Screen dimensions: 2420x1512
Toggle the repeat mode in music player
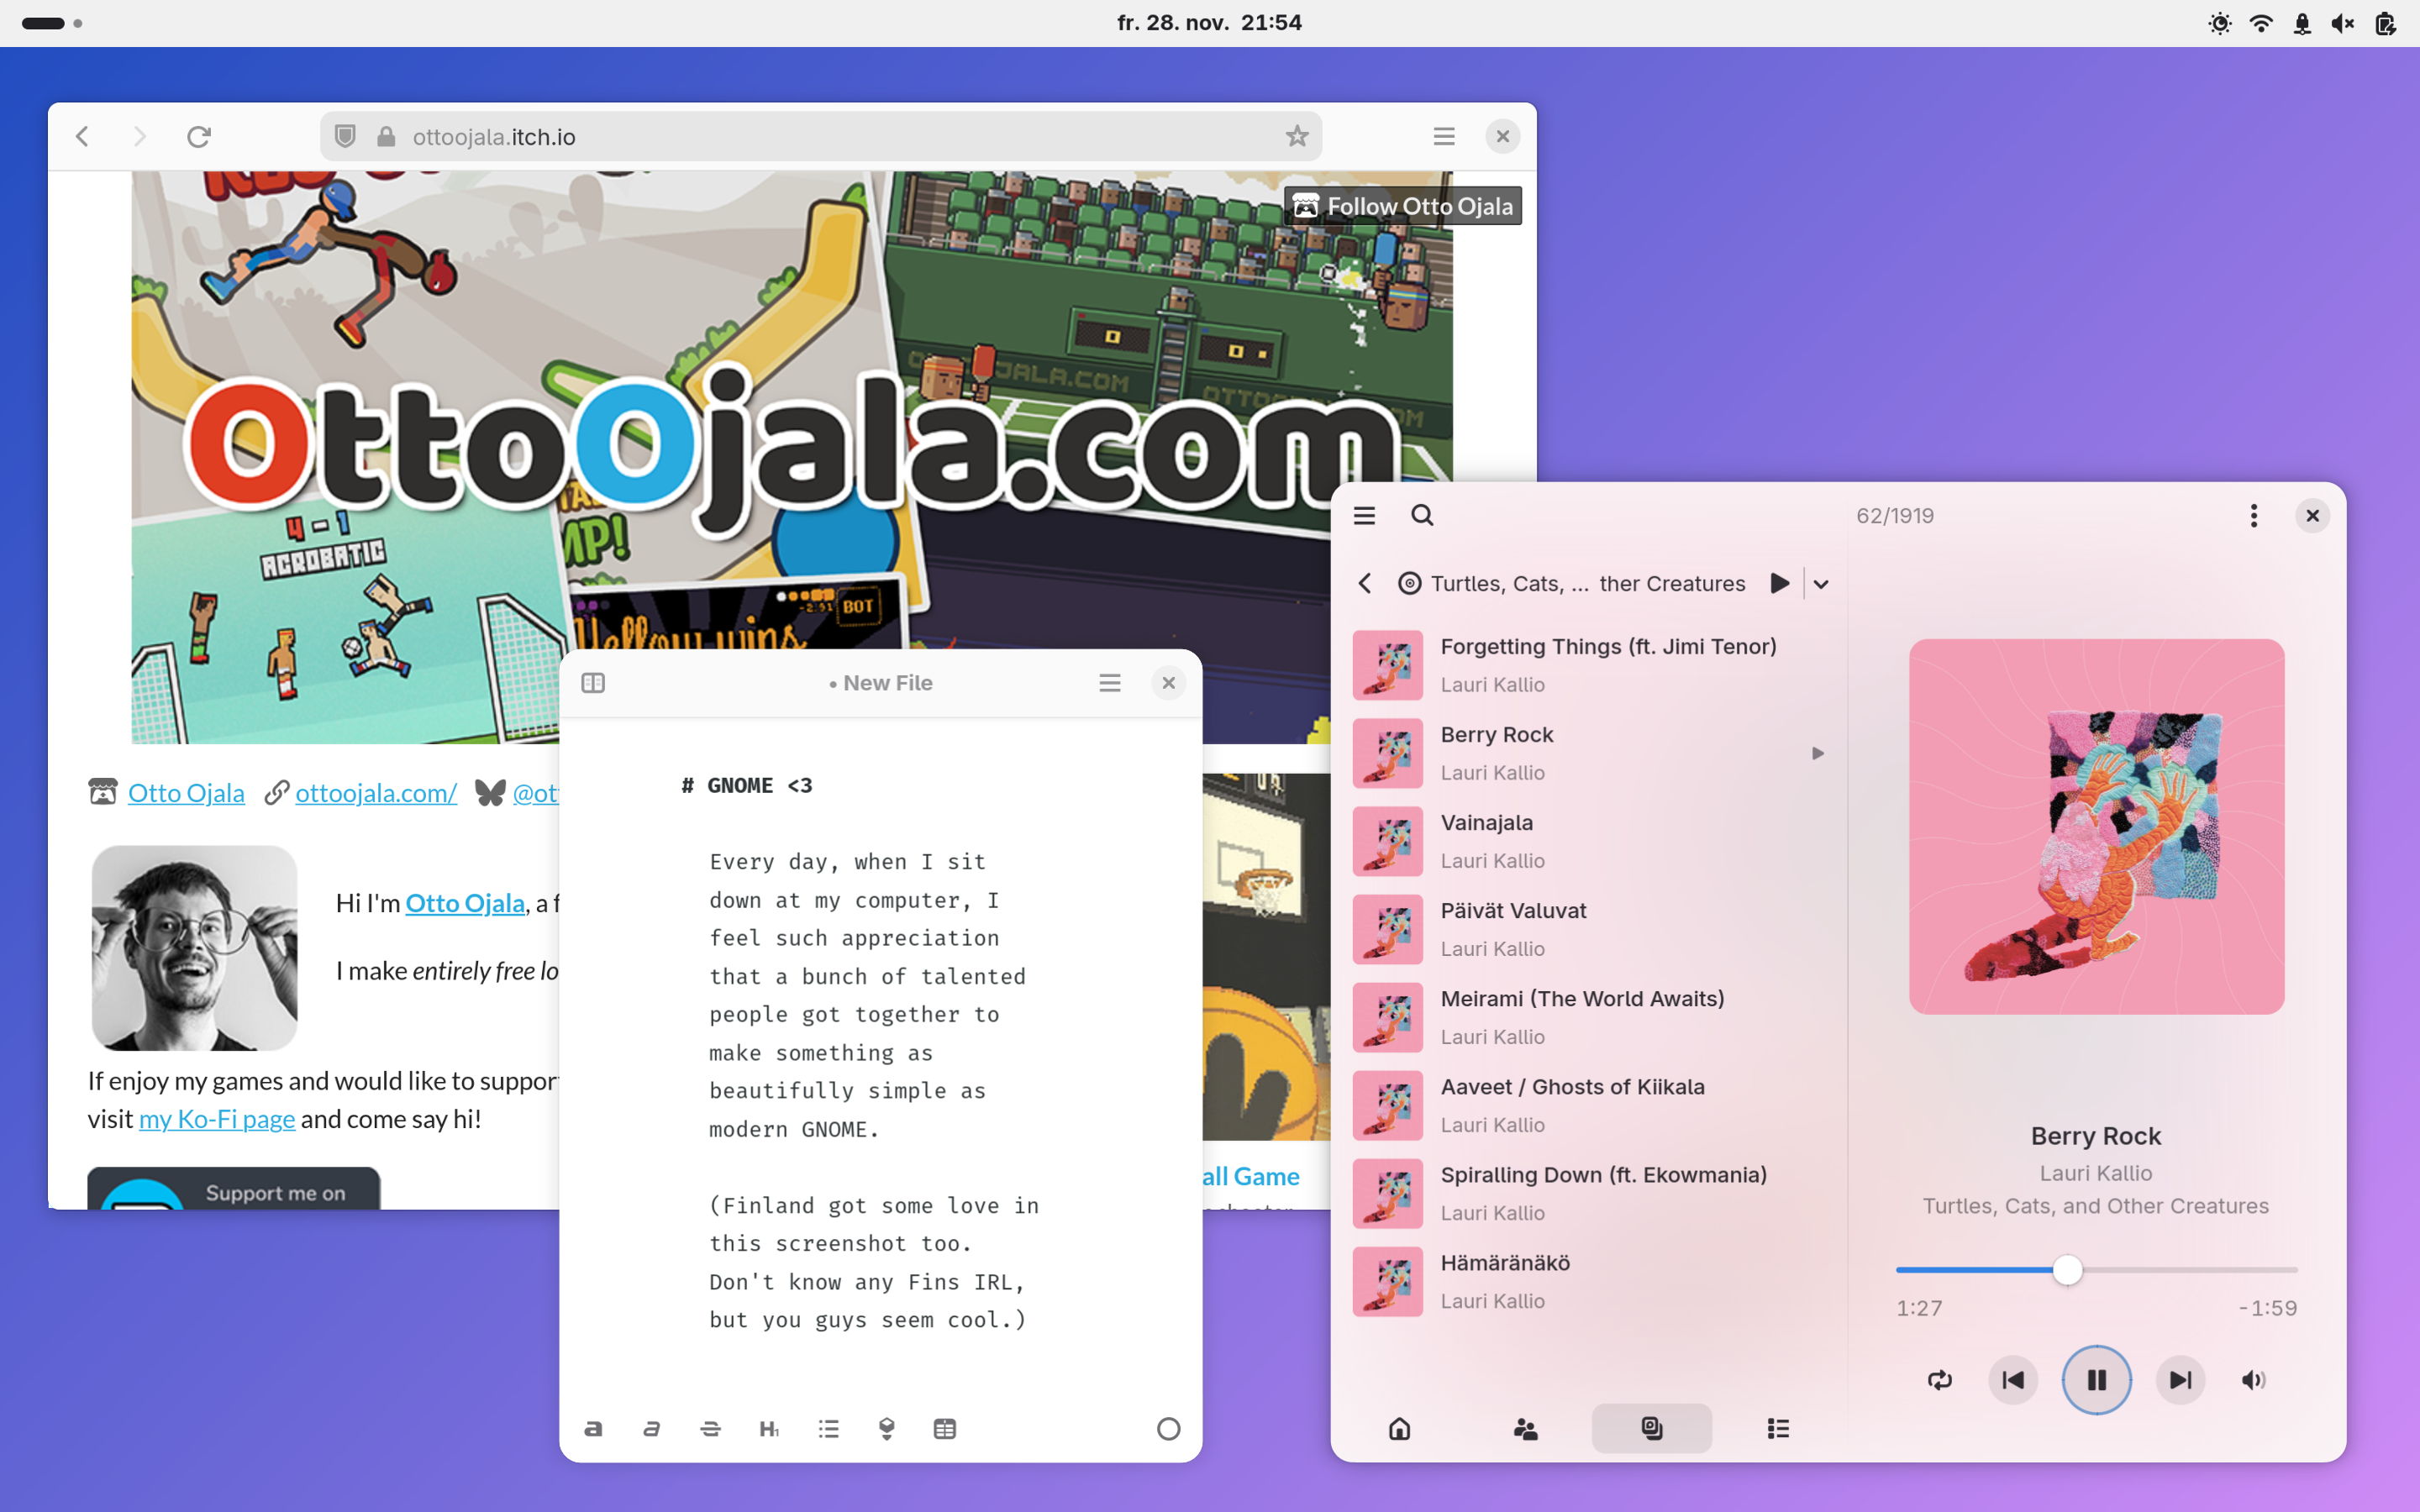pos(1939,1380)
